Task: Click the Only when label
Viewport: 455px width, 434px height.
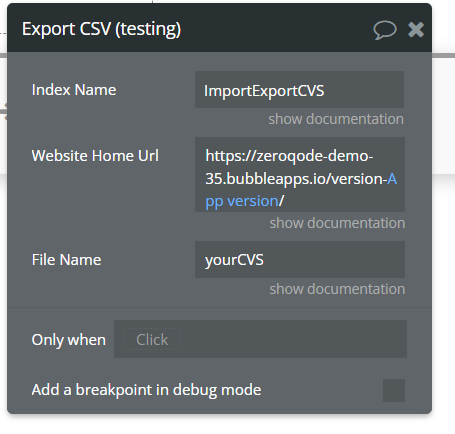Action: click(x=69, y=340)
